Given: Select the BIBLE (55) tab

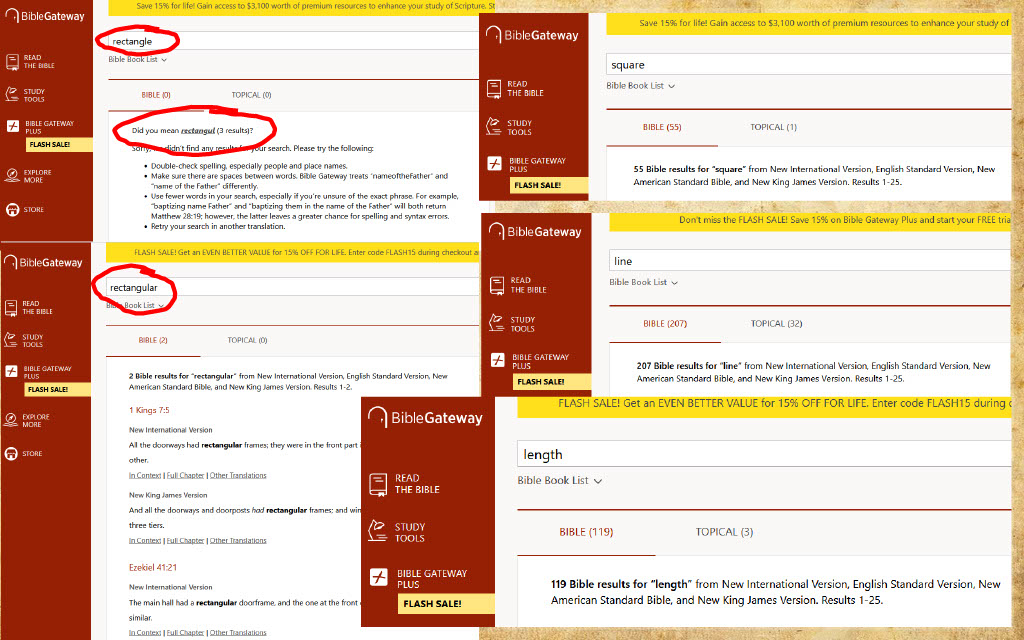Looking at the screenshot, I should 661,127.
